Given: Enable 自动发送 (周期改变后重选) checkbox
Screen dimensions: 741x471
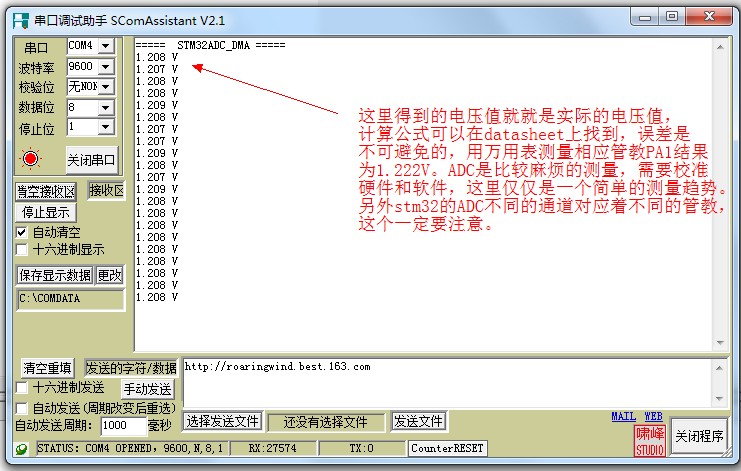Looking at the screenshot, I should pyautogui.click(x=22, y=408).
